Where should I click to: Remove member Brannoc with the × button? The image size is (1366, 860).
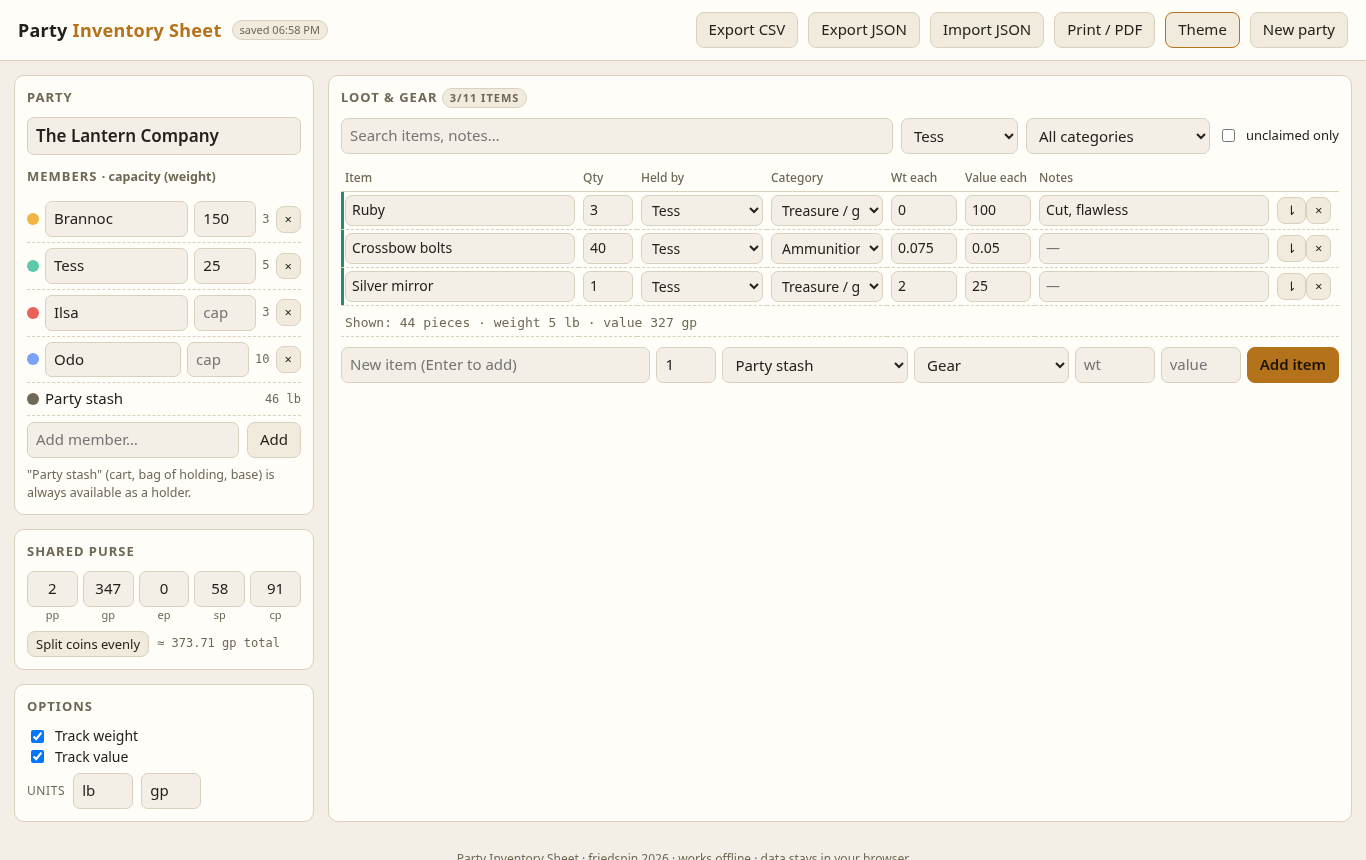288,219
